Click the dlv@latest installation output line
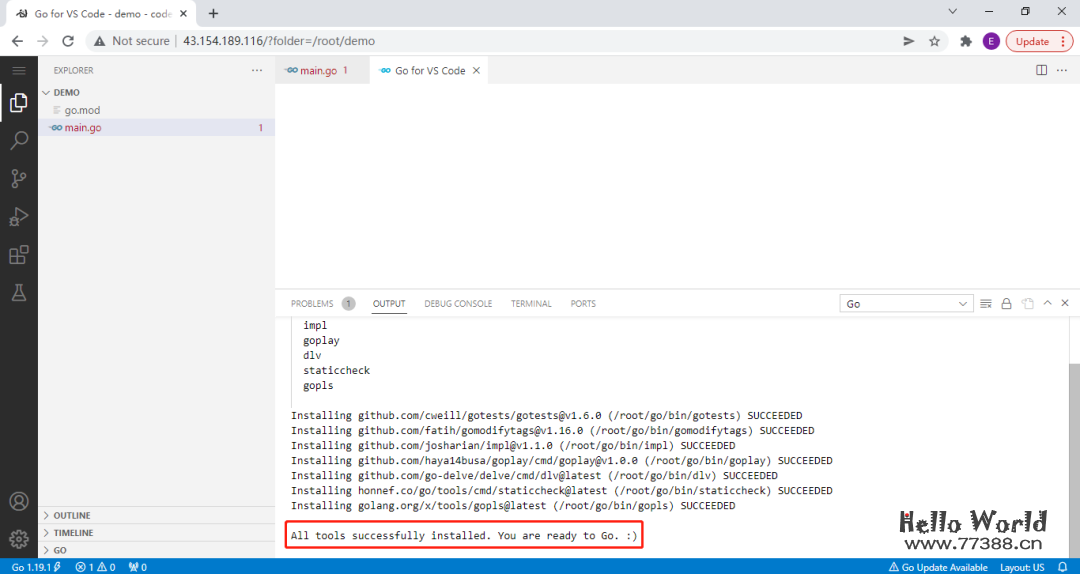The height and width of the screenshot is (574, 1080). [534, 475]
